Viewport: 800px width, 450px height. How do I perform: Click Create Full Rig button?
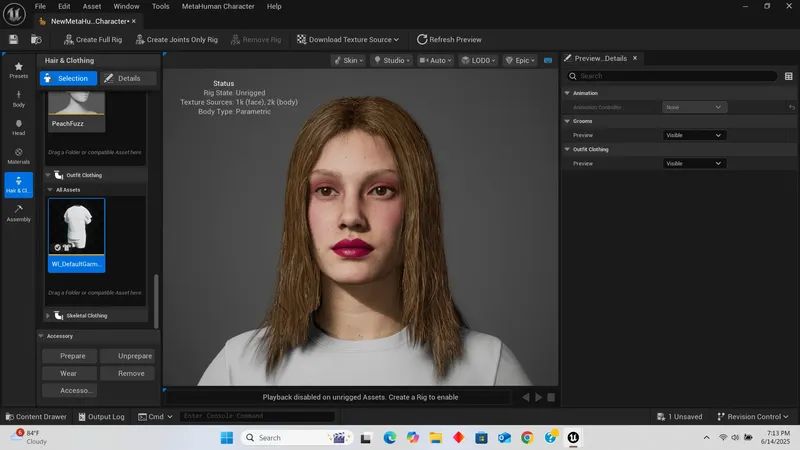pyautogui.click(x=93, y=39)
